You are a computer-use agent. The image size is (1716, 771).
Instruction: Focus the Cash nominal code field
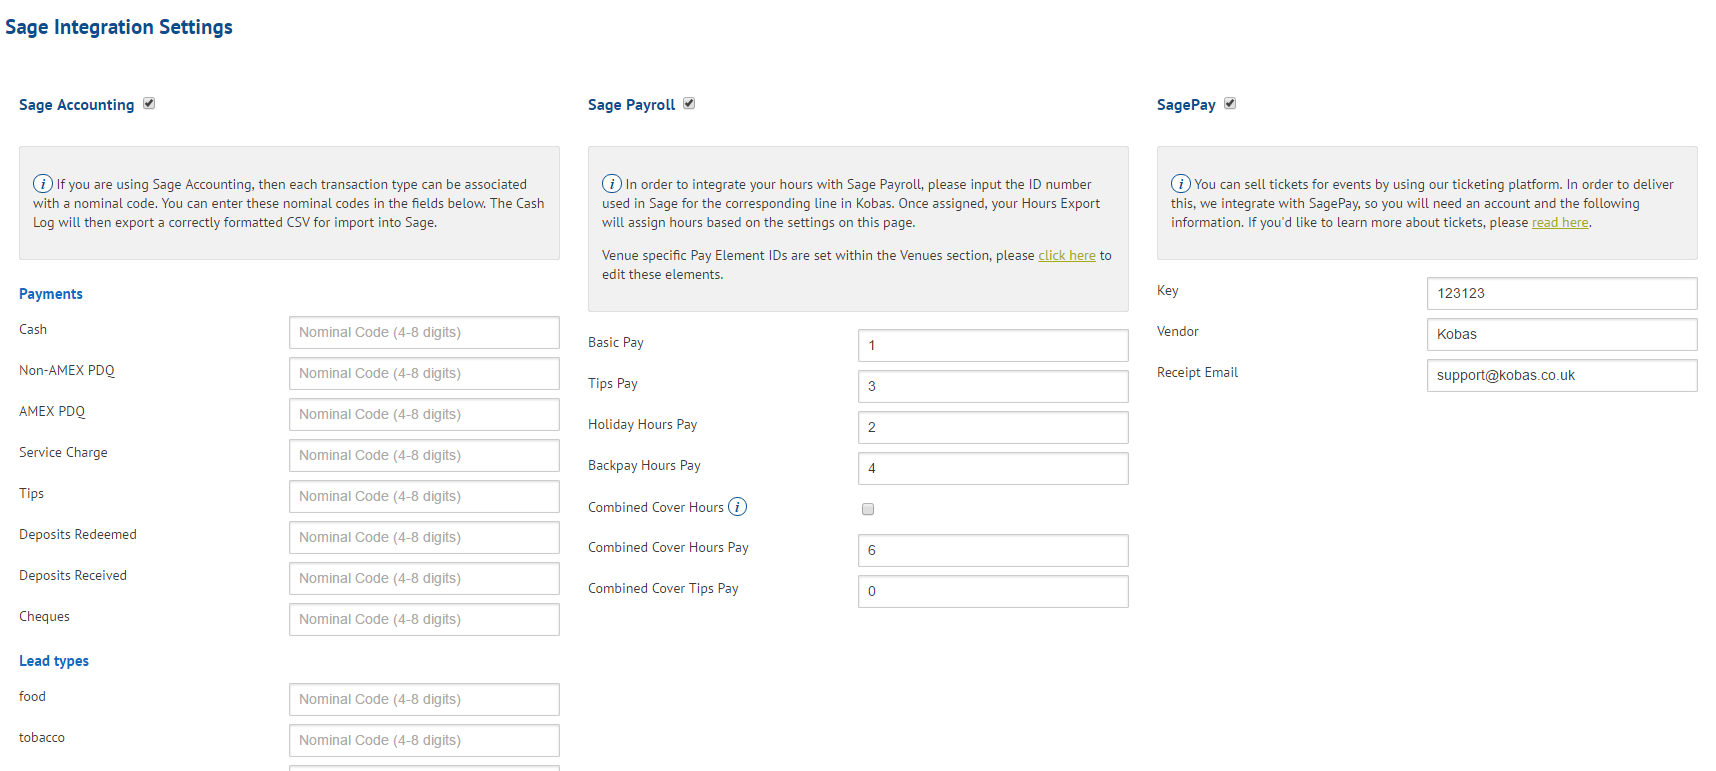tap(424, 332)
